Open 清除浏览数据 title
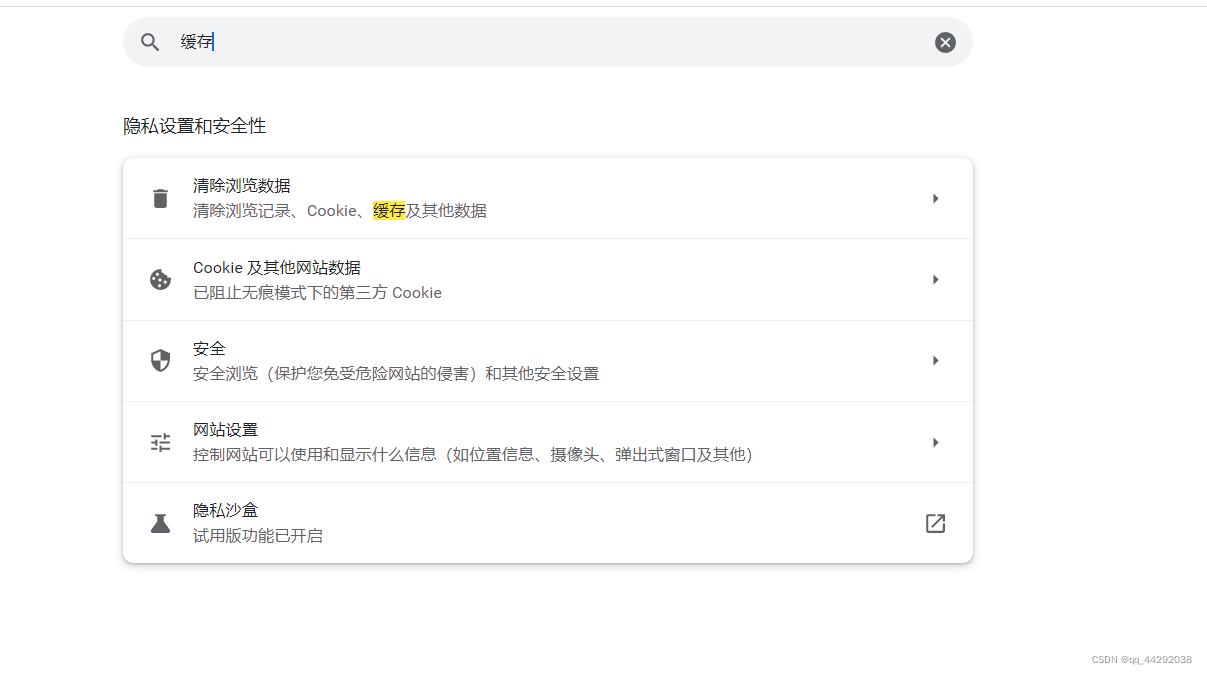 [x=242, y=186]
